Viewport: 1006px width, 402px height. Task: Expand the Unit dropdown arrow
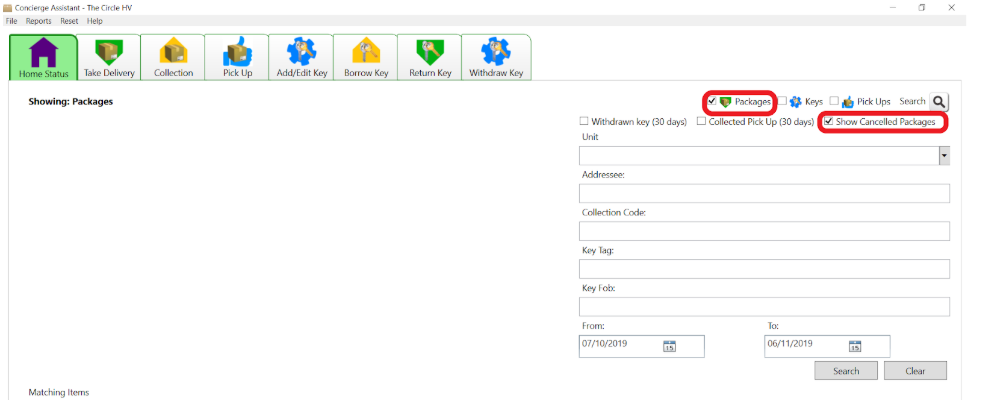(944, 156)
